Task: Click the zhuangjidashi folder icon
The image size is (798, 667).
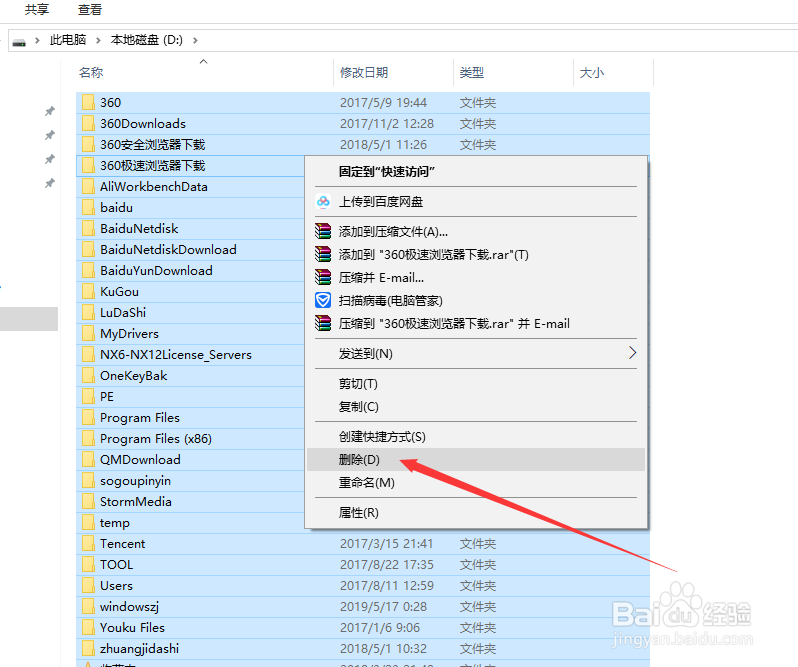Action: (88, 648)
